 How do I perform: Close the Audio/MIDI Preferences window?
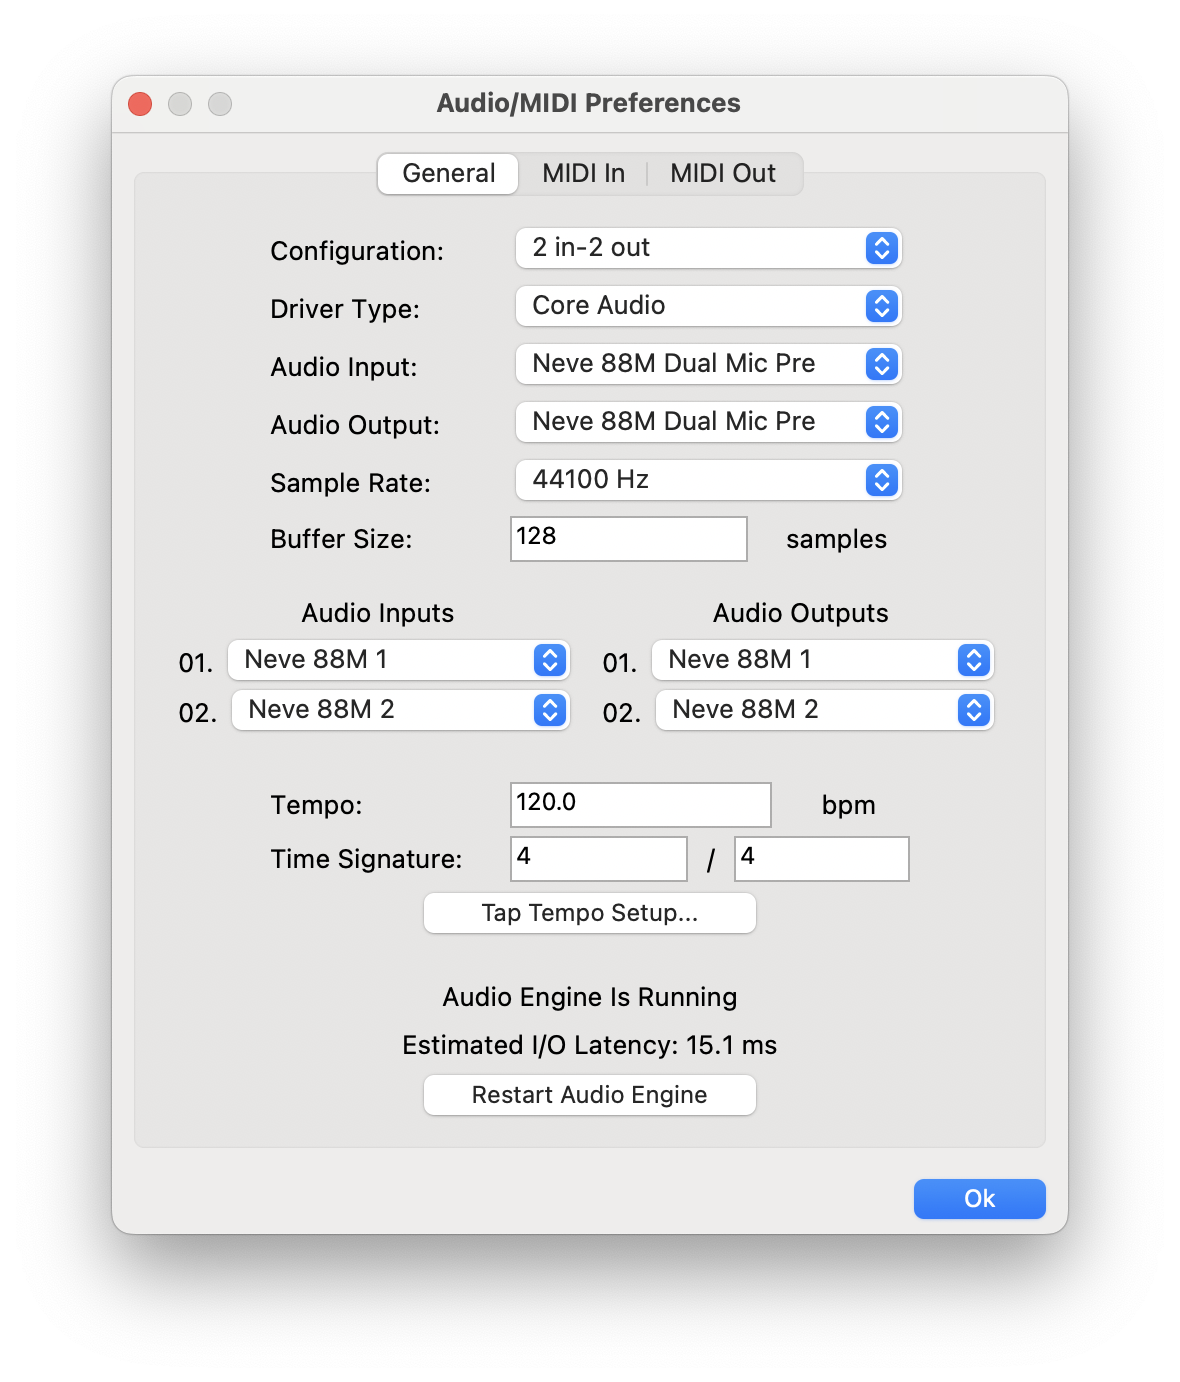(x=140, y=104)
